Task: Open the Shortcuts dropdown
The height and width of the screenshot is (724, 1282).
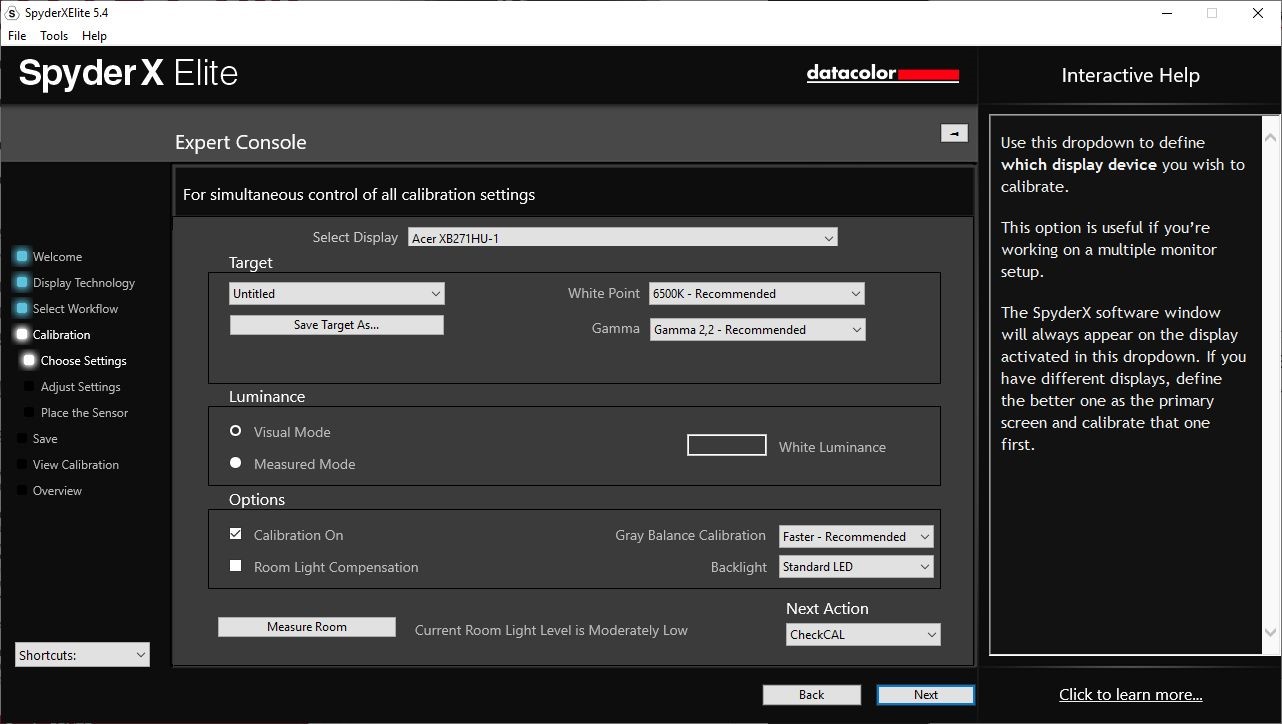Action: click(x=82, y=655)
